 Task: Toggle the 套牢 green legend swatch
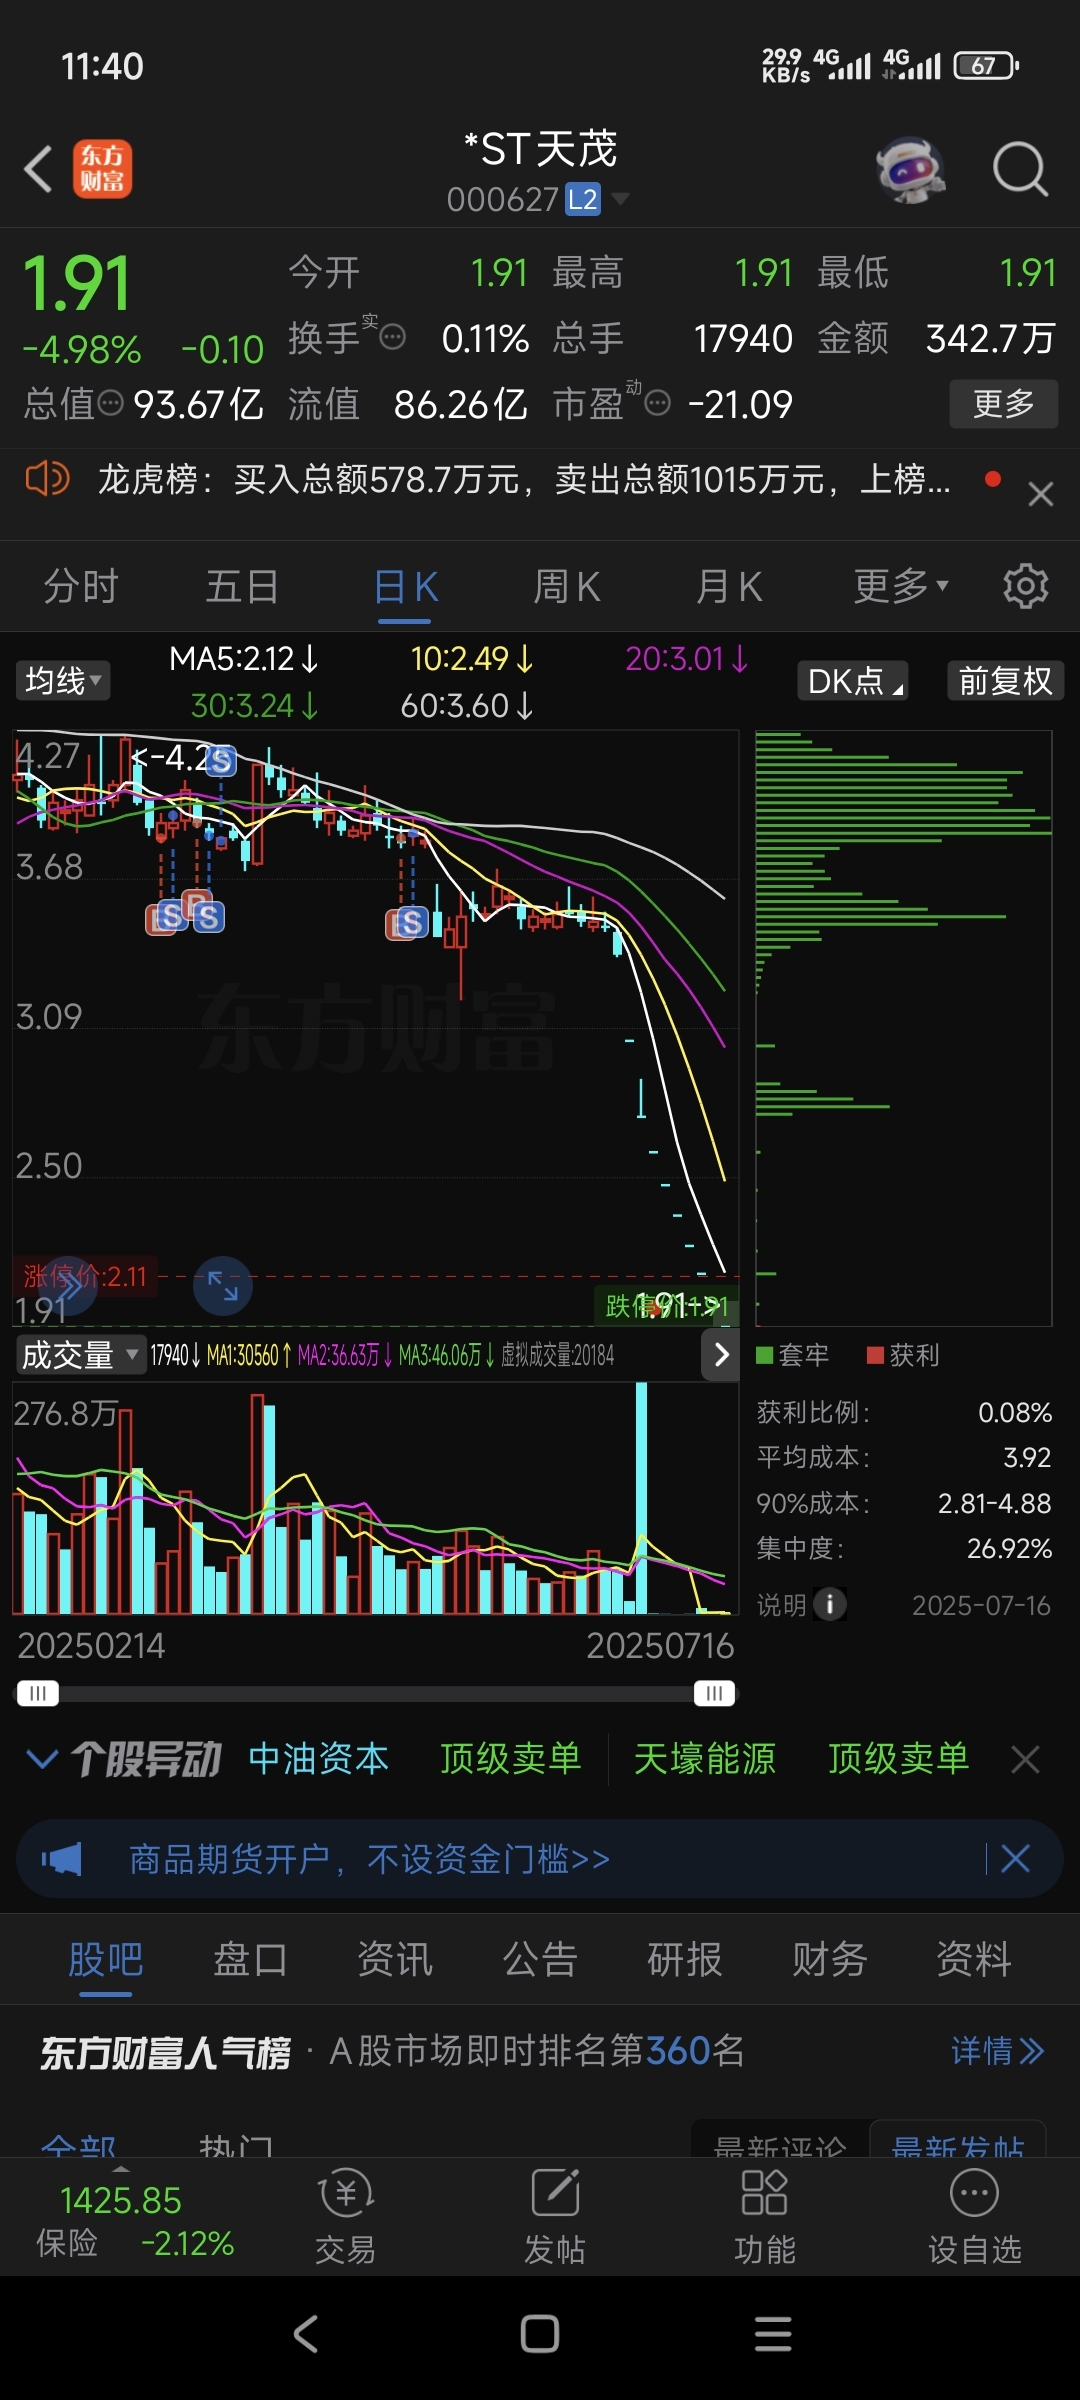click(x=765, y=1355)
